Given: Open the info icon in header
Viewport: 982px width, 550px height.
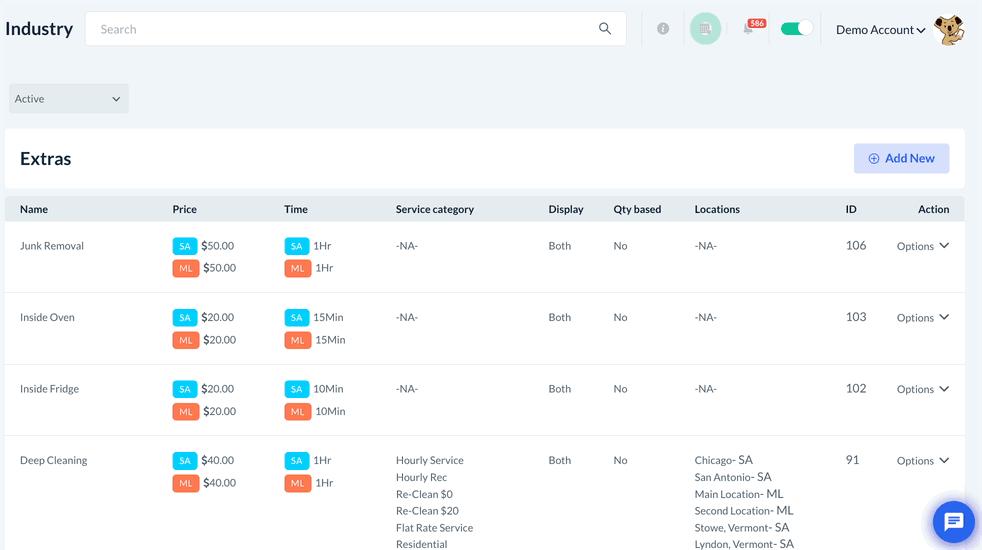Looking at the screenshot, I should click(x=663, y=29).
